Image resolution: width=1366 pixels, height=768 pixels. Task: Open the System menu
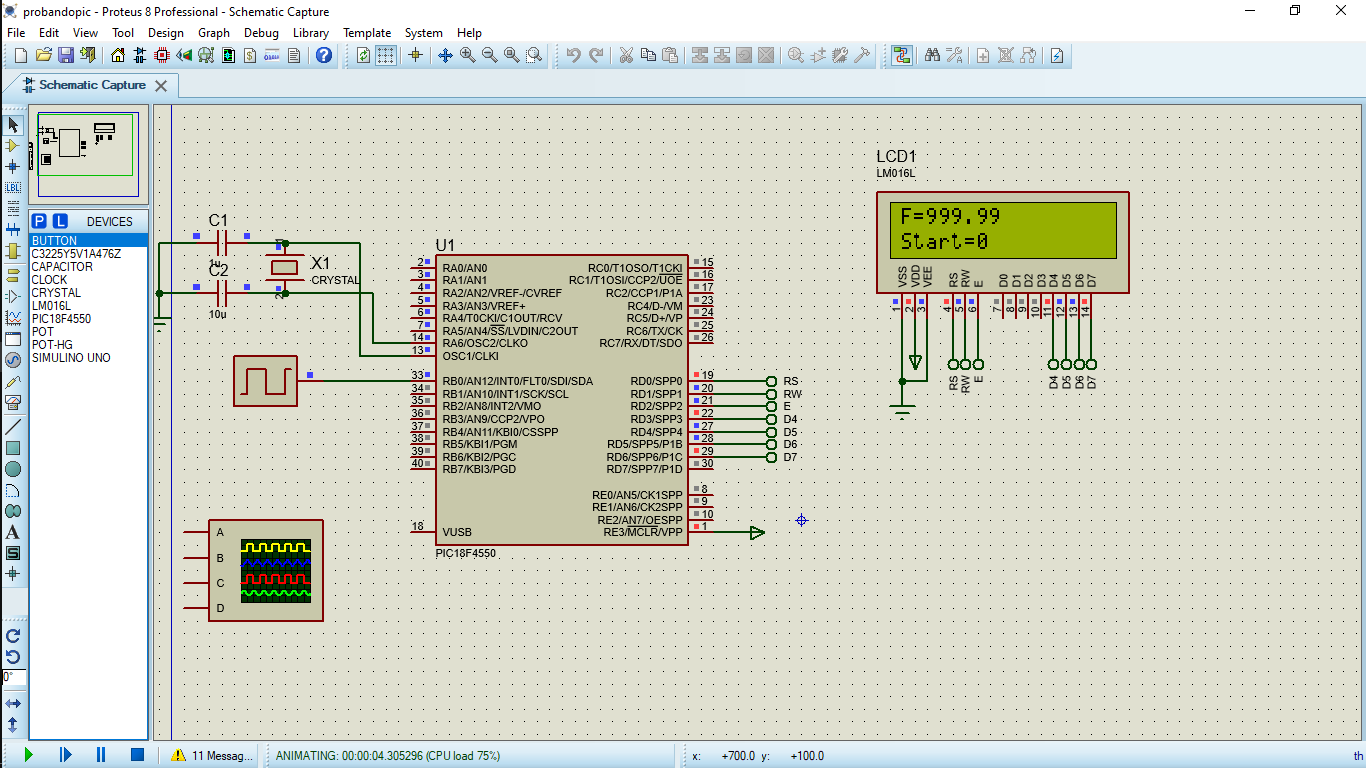[x=424, y=33]
